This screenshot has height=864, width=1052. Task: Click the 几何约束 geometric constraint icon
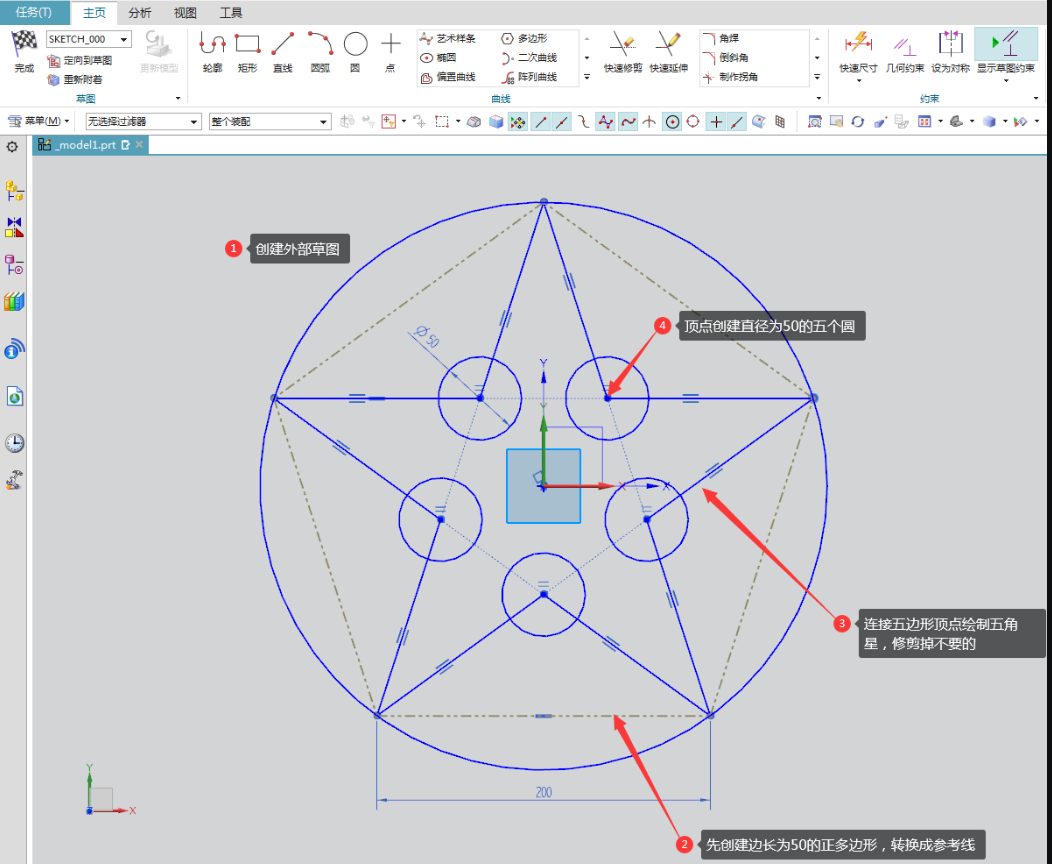[904, 52]
